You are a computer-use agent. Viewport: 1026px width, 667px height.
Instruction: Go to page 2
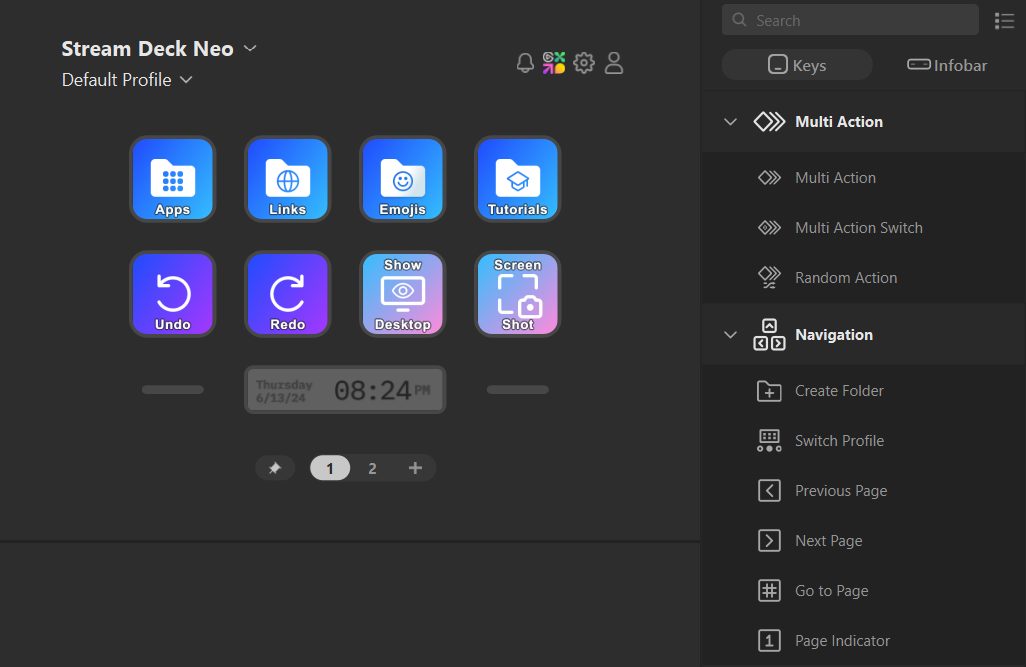(x=372, y=468)
